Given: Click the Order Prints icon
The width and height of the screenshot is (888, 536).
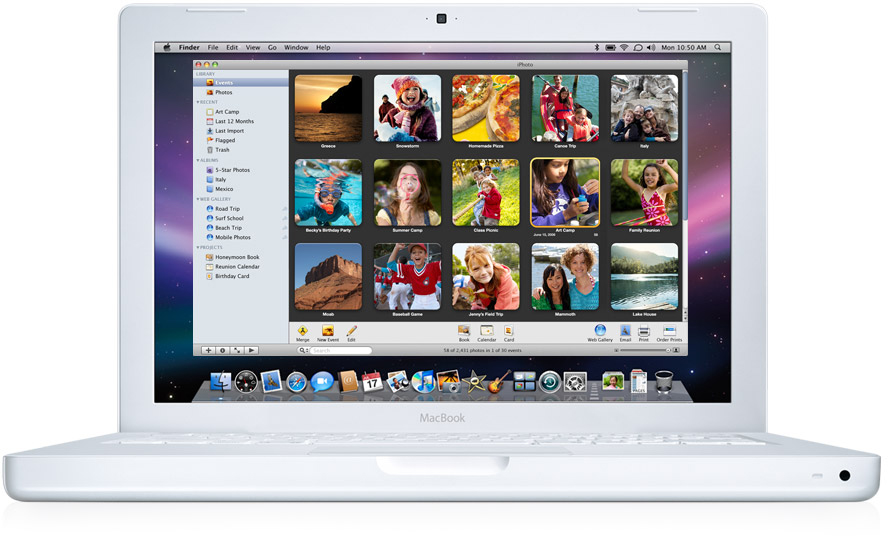Looking at the screenshot, I should click(669, 330).
